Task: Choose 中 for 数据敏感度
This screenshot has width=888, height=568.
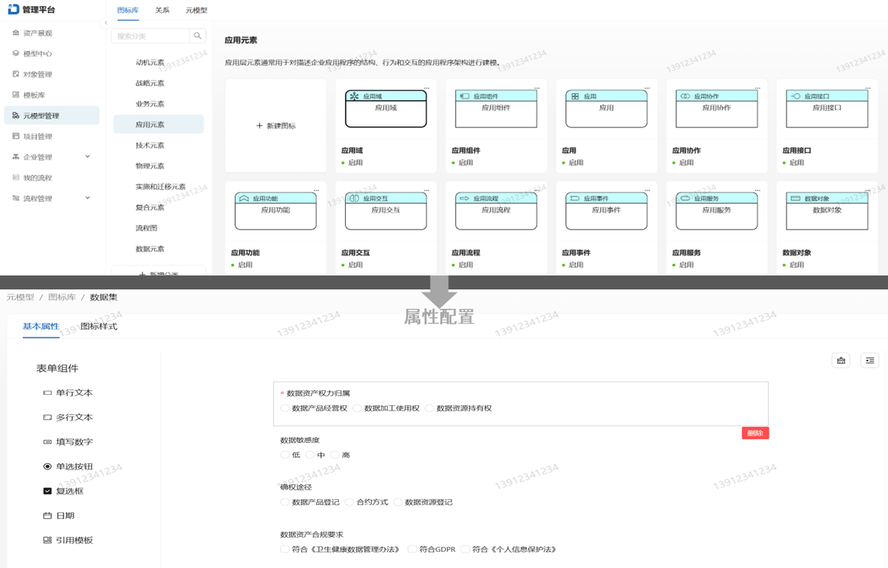Action: pos(310,455)
